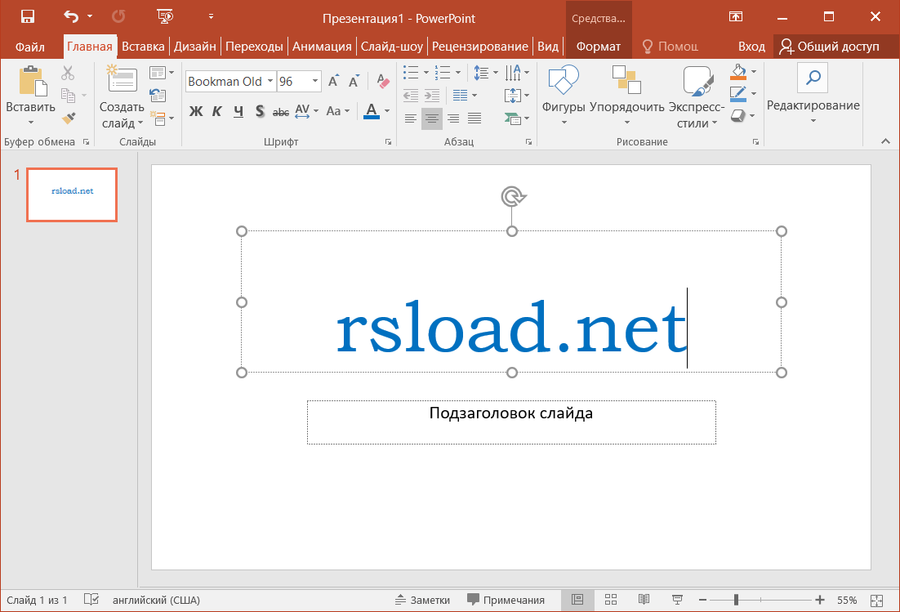
Task: Switch to Slide Sorter view
Action: coord(610,600)
